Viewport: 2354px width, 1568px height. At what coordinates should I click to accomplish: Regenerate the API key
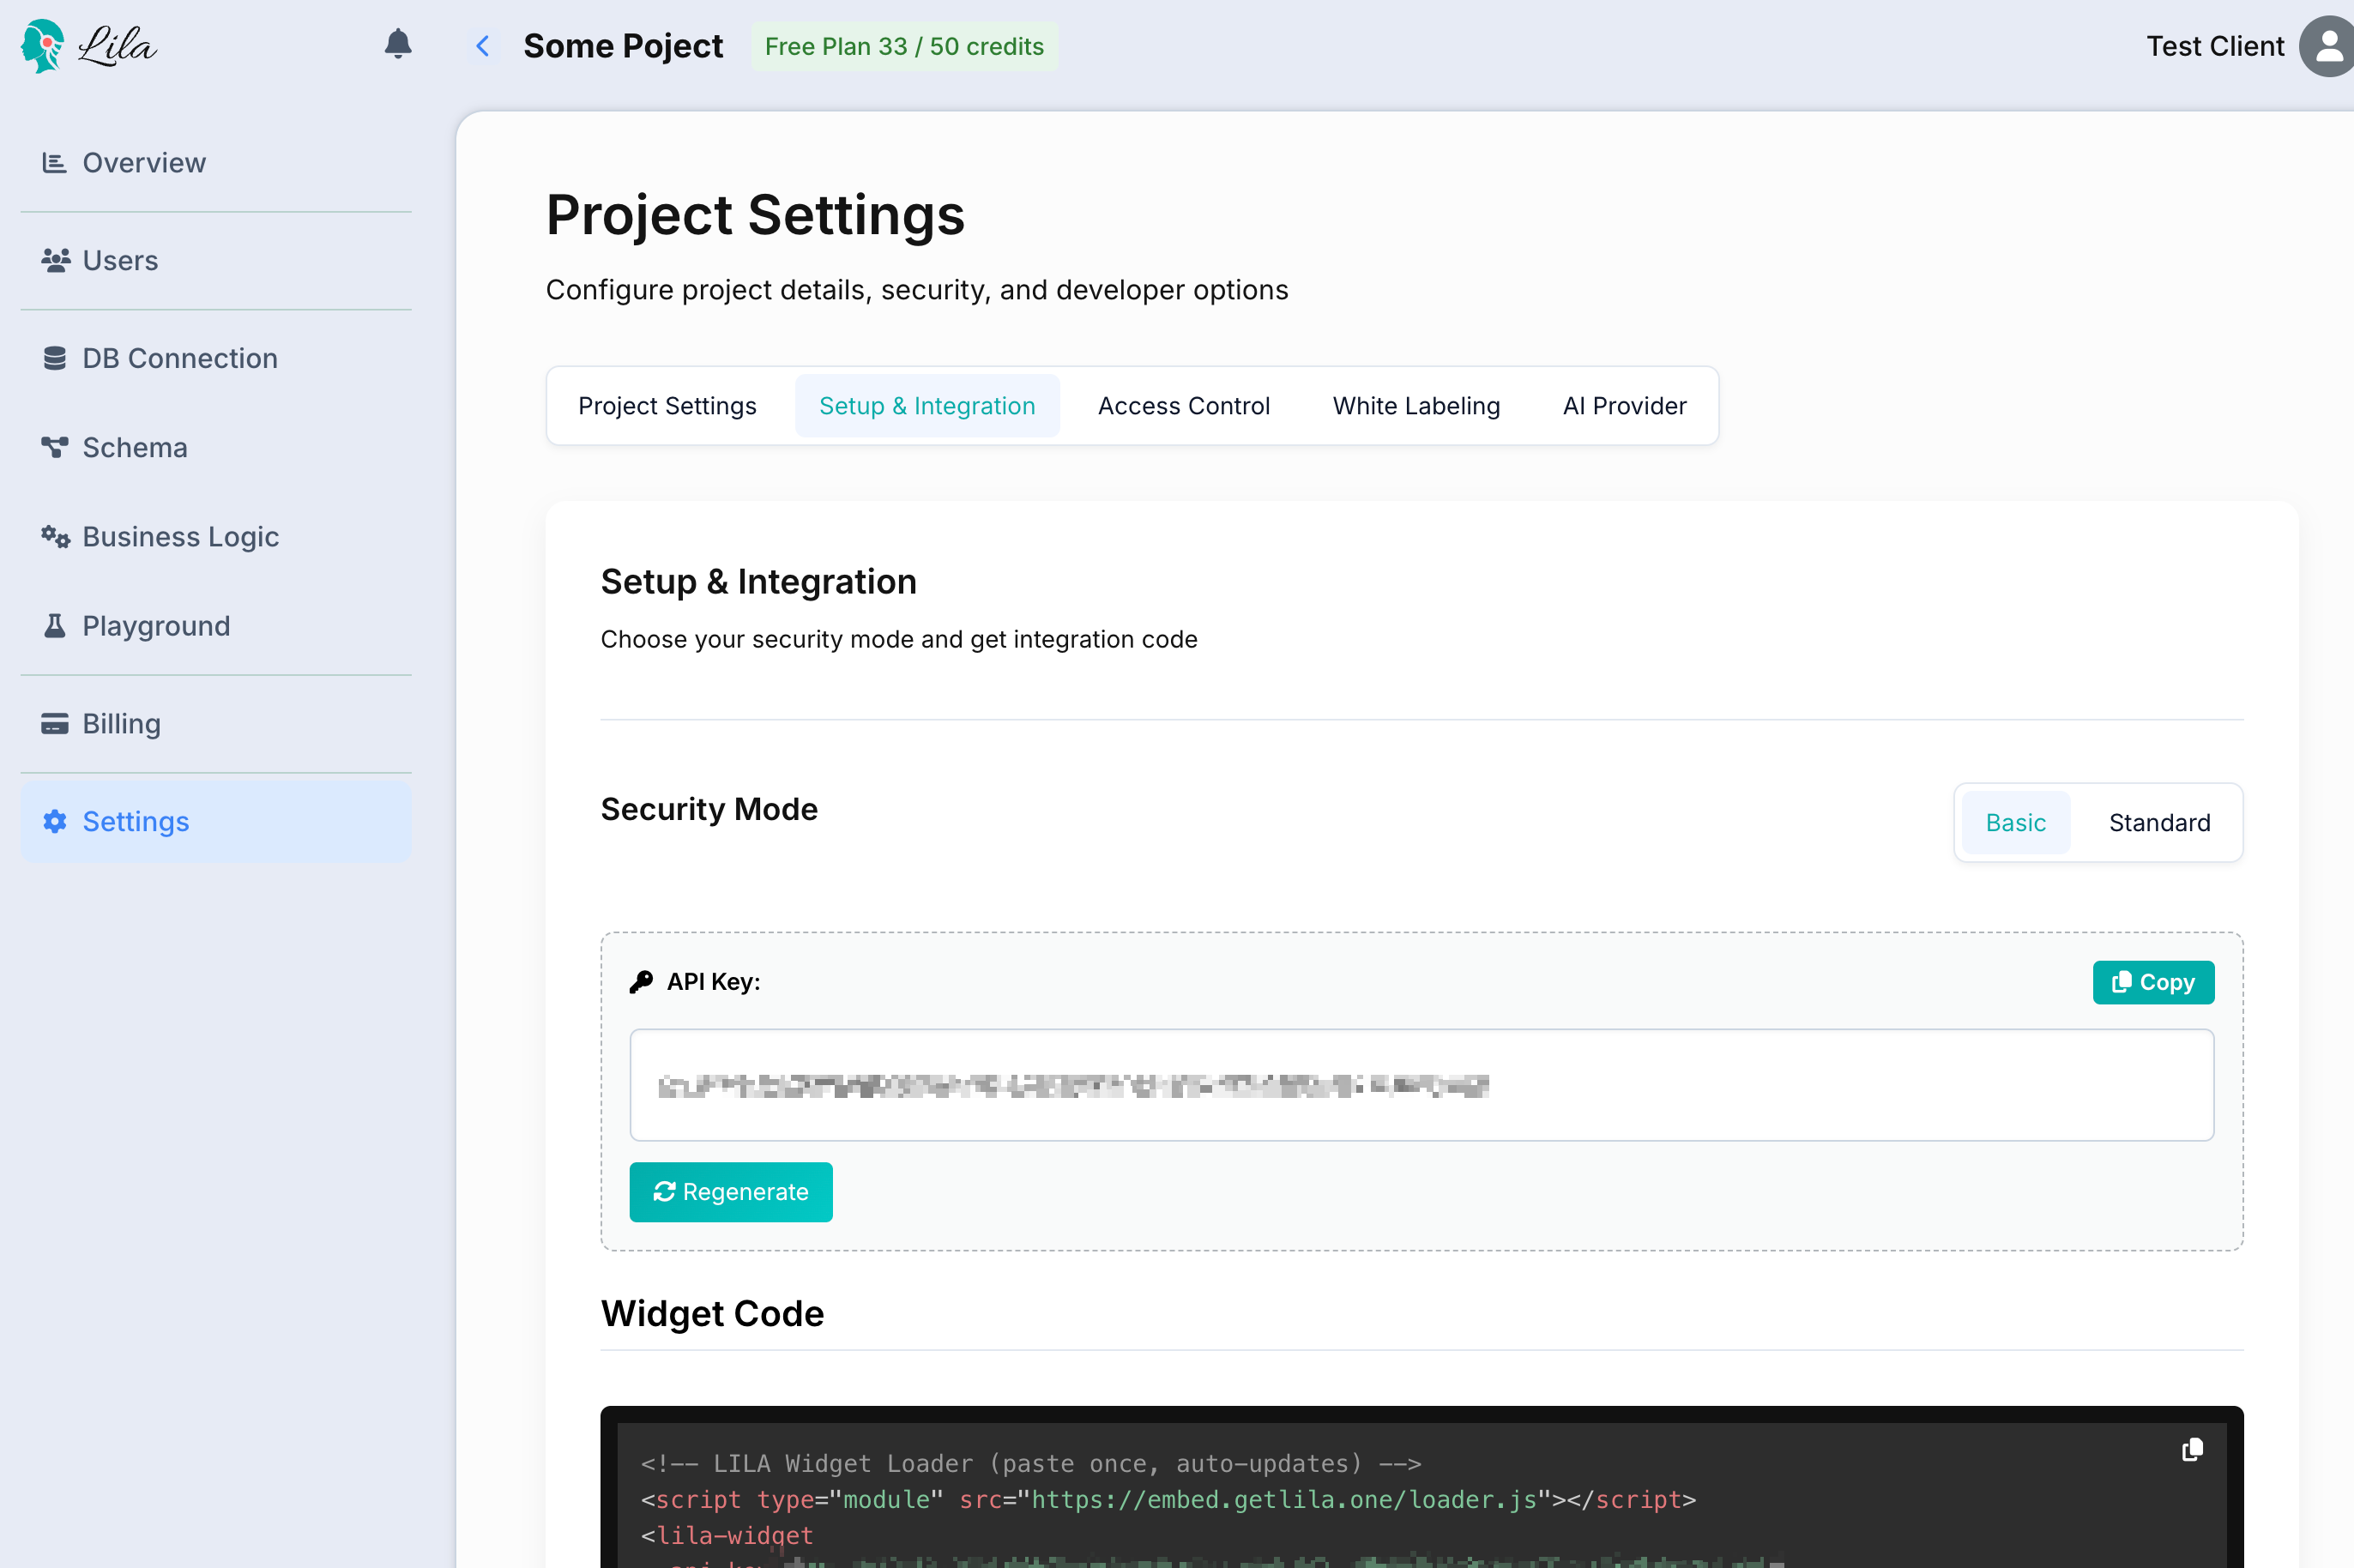[x=730, y=1192]
